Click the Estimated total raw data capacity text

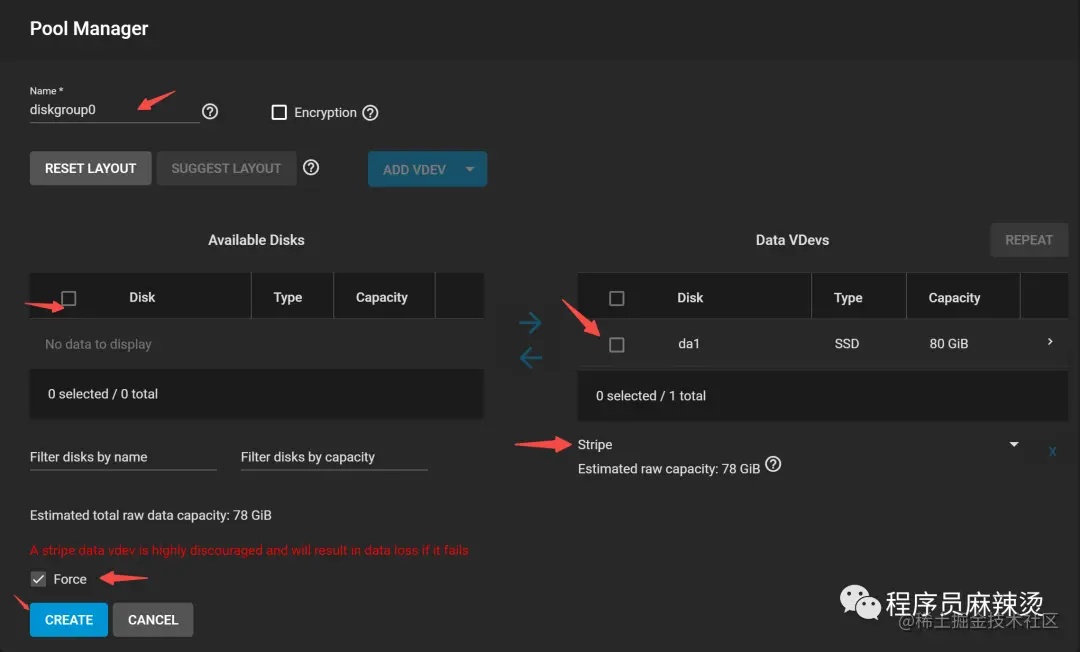[151, 515]
